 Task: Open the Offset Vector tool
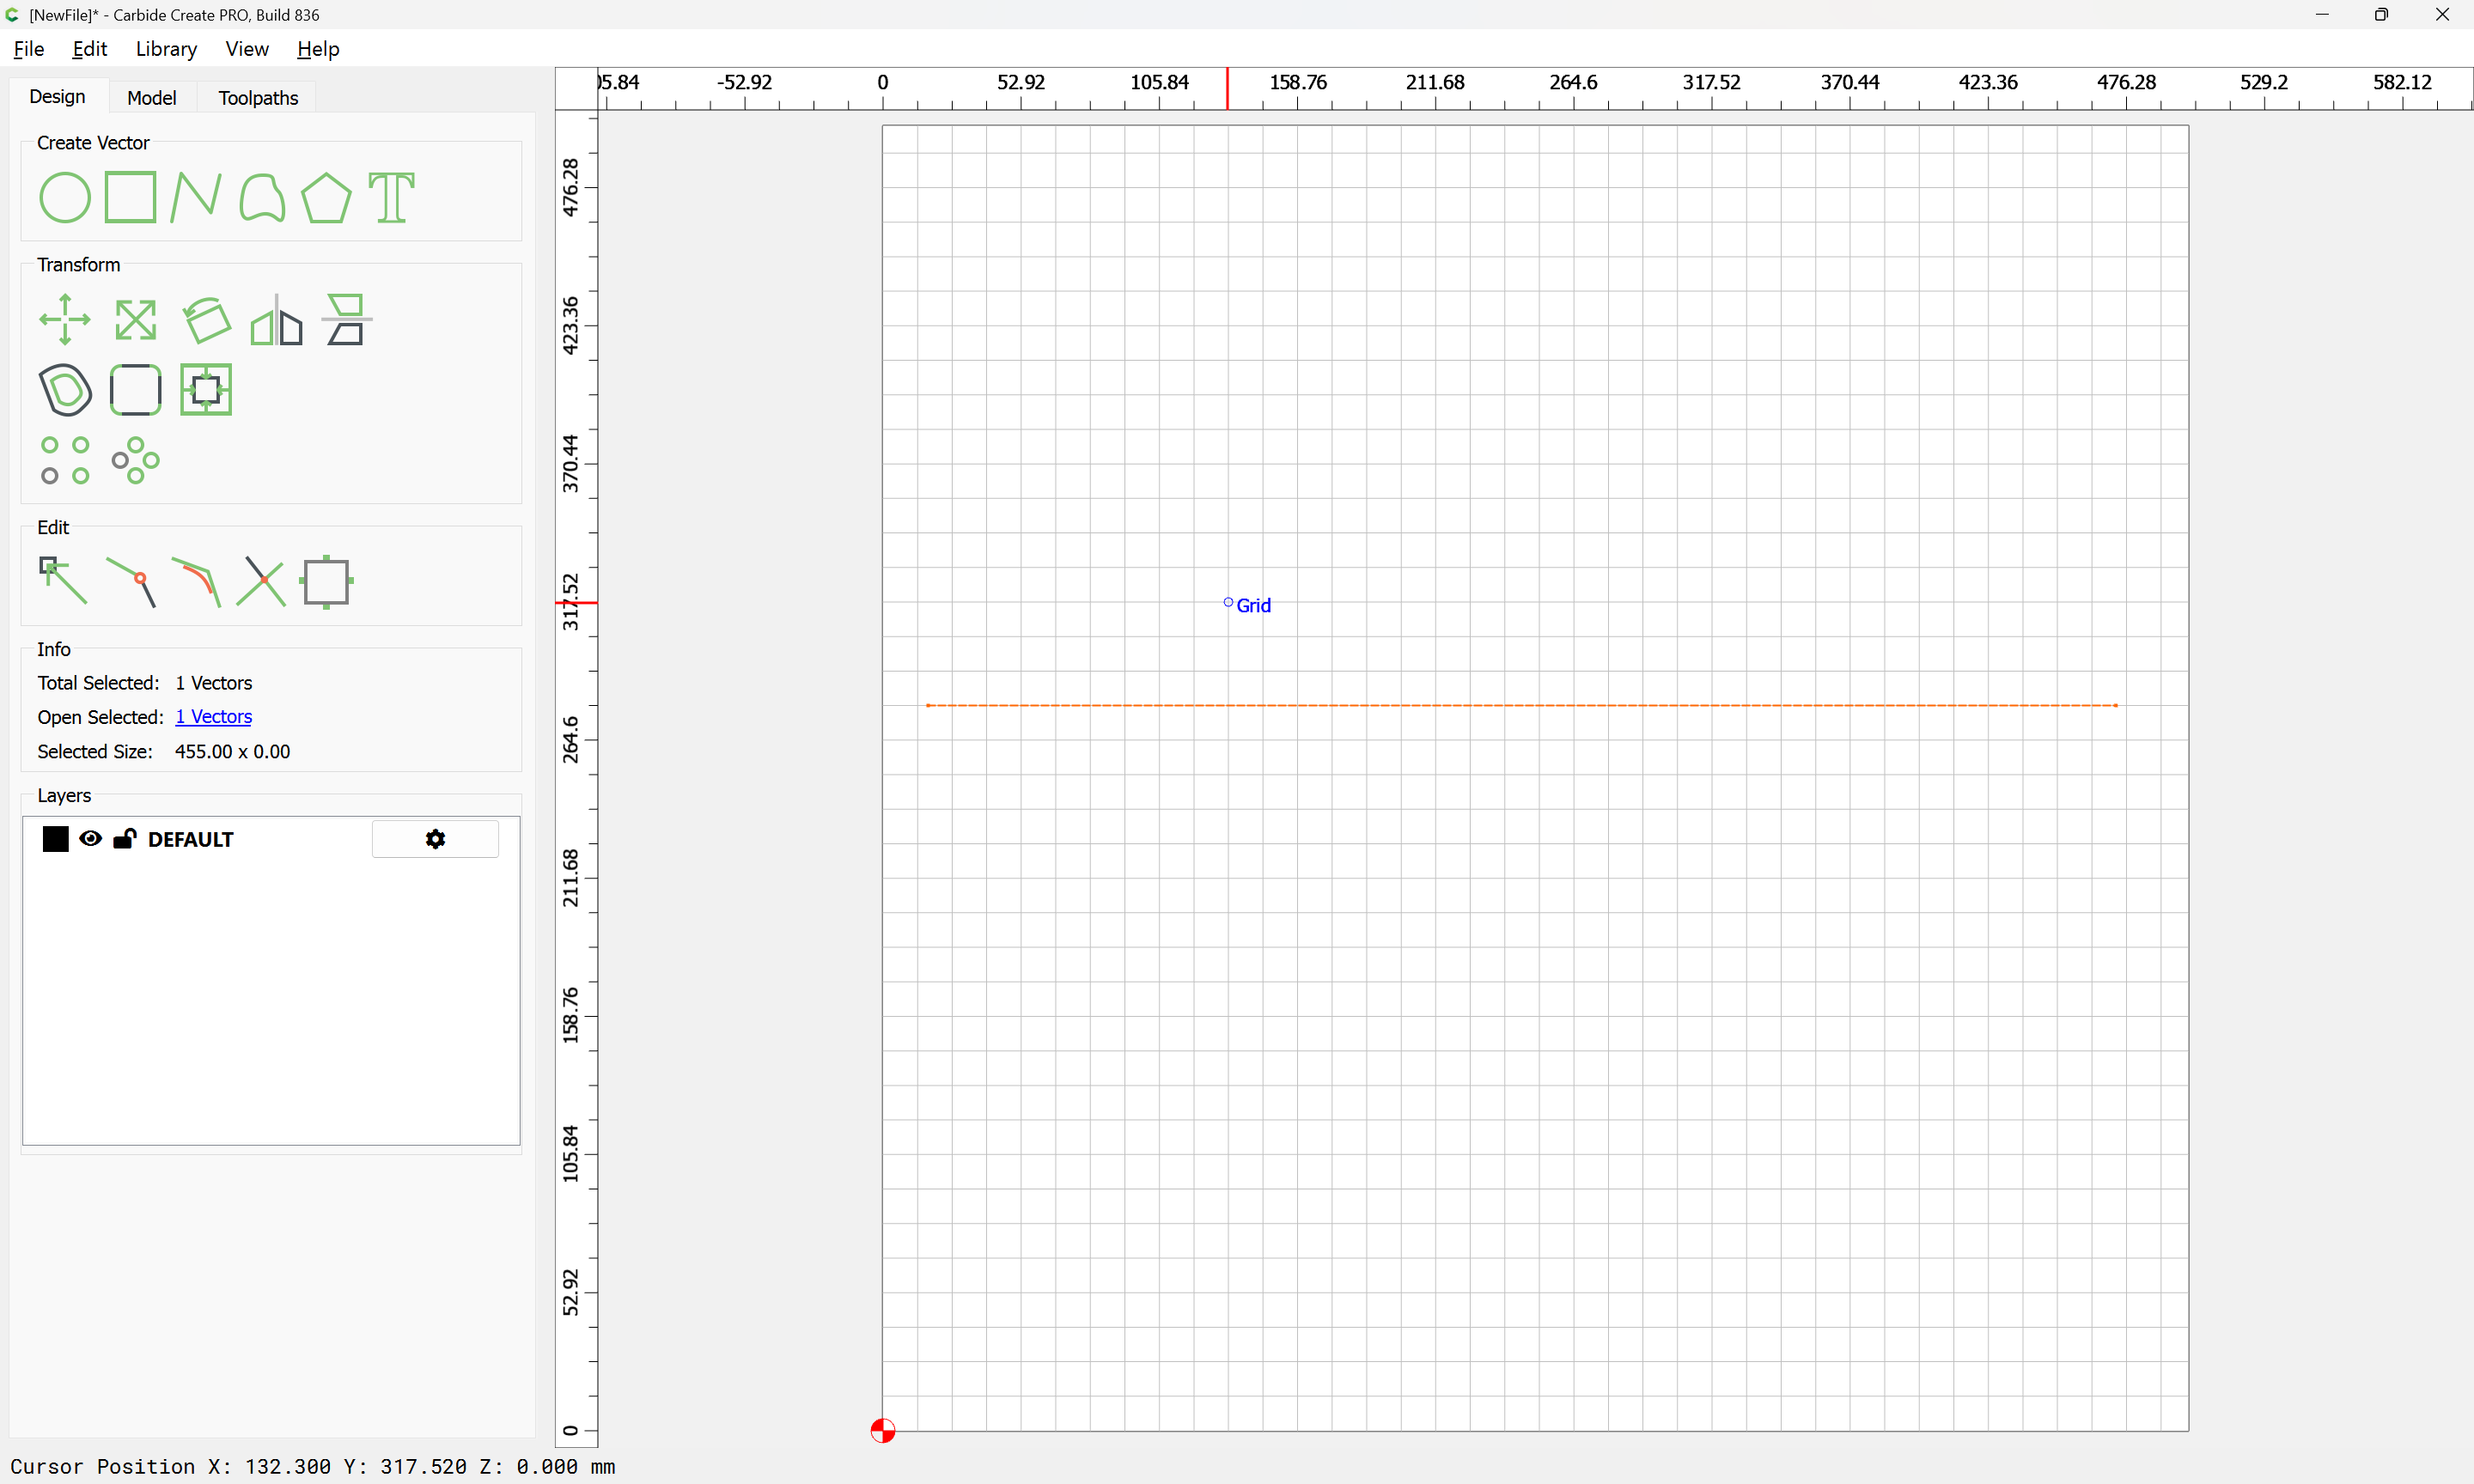[65, 390]
